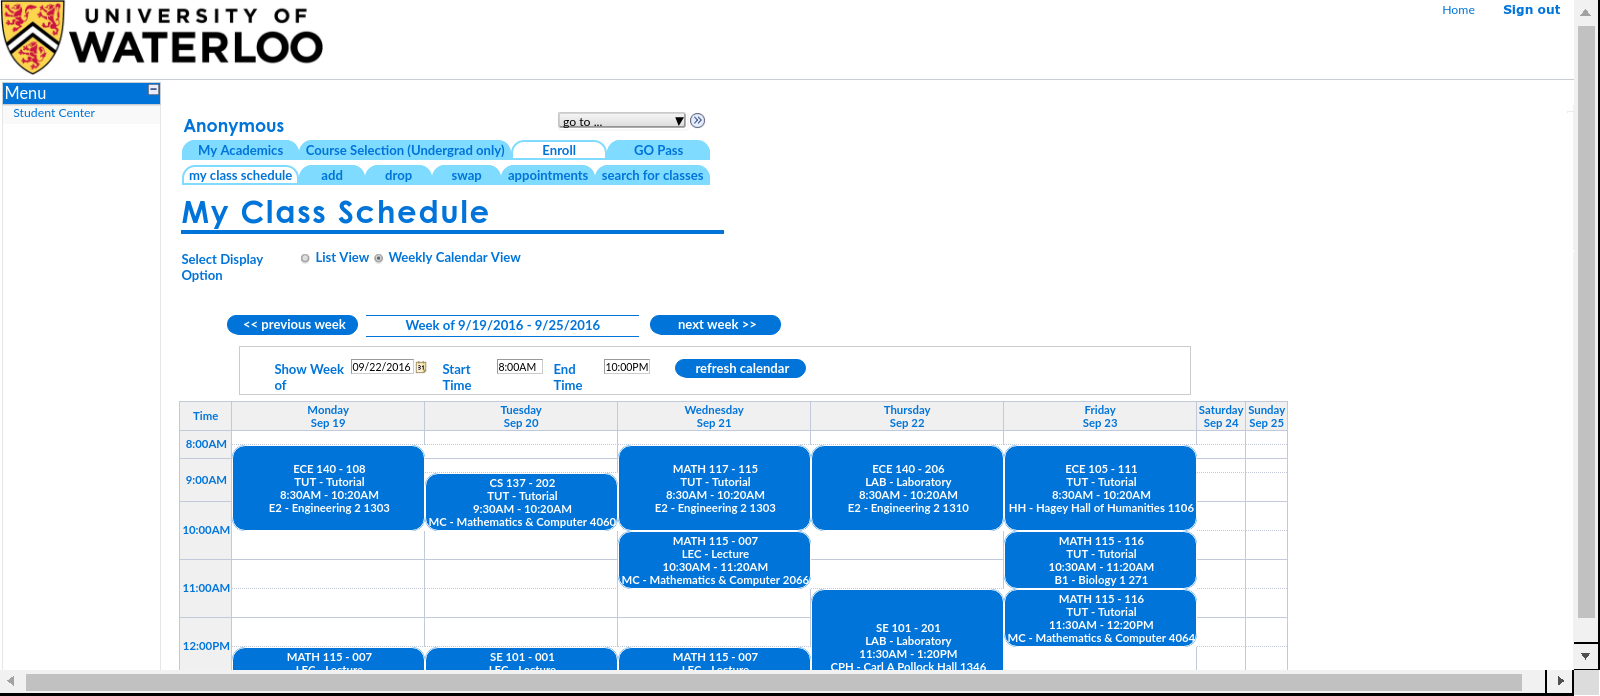Image resolution: width=1600 pixels, height=696 pixels.
Task: Click the Menu panel header
Action: pos(81,93)
